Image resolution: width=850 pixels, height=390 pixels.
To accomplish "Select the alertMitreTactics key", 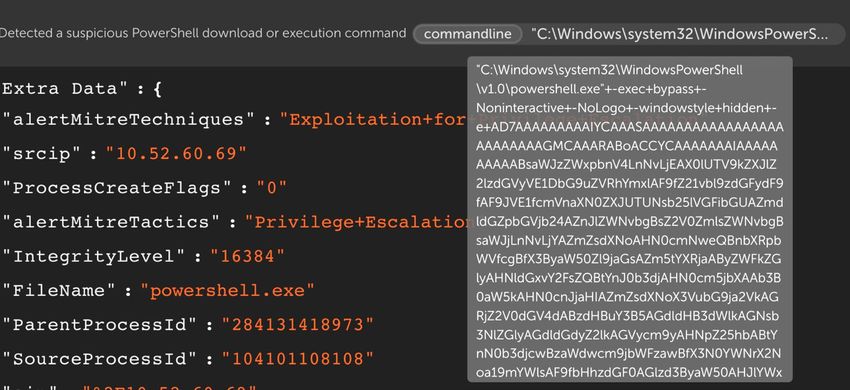I will (x=111, y=222).
